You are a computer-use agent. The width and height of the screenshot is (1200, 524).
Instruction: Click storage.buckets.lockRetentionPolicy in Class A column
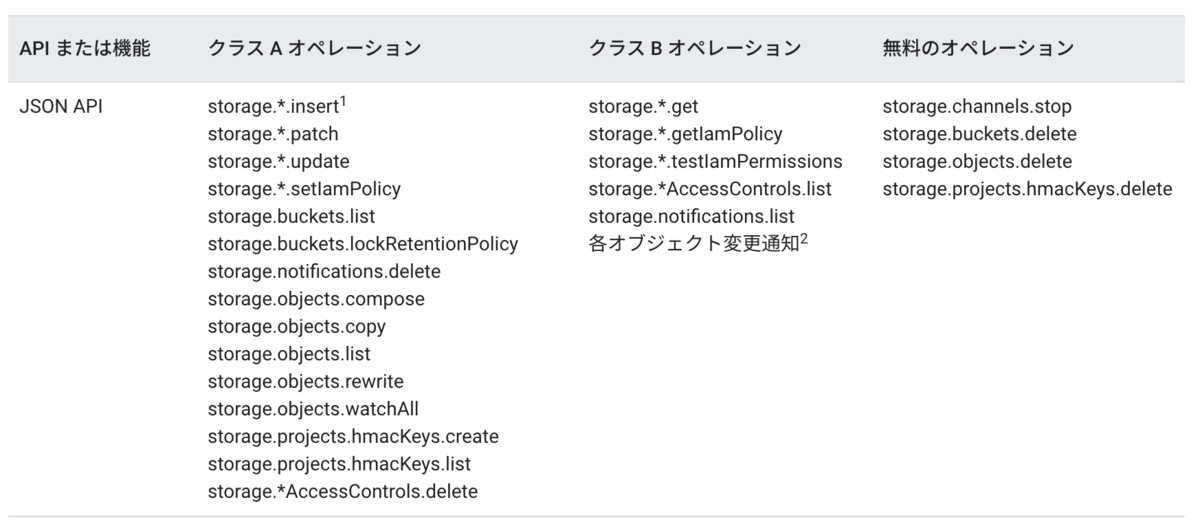363,243
